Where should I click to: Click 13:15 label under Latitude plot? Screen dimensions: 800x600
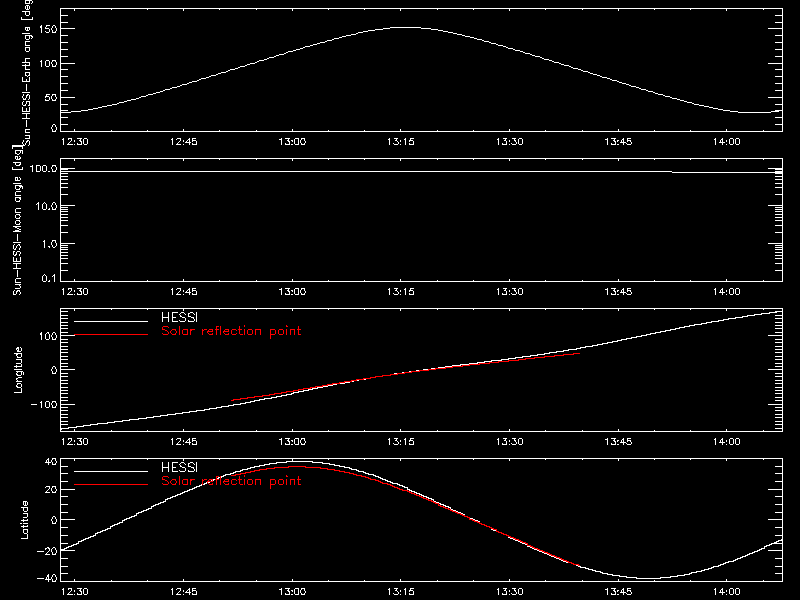(401, 592)
